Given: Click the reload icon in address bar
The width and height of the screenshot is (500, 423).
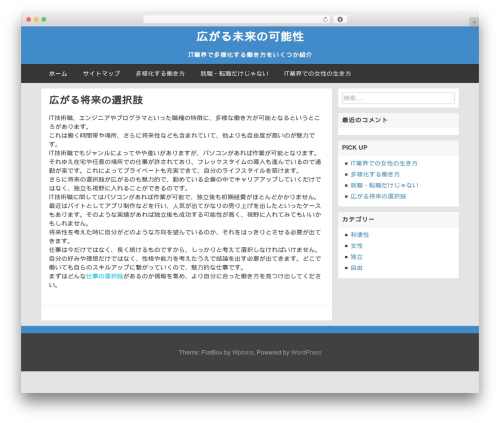Looking at the screenshot, I should click(325, 20).
